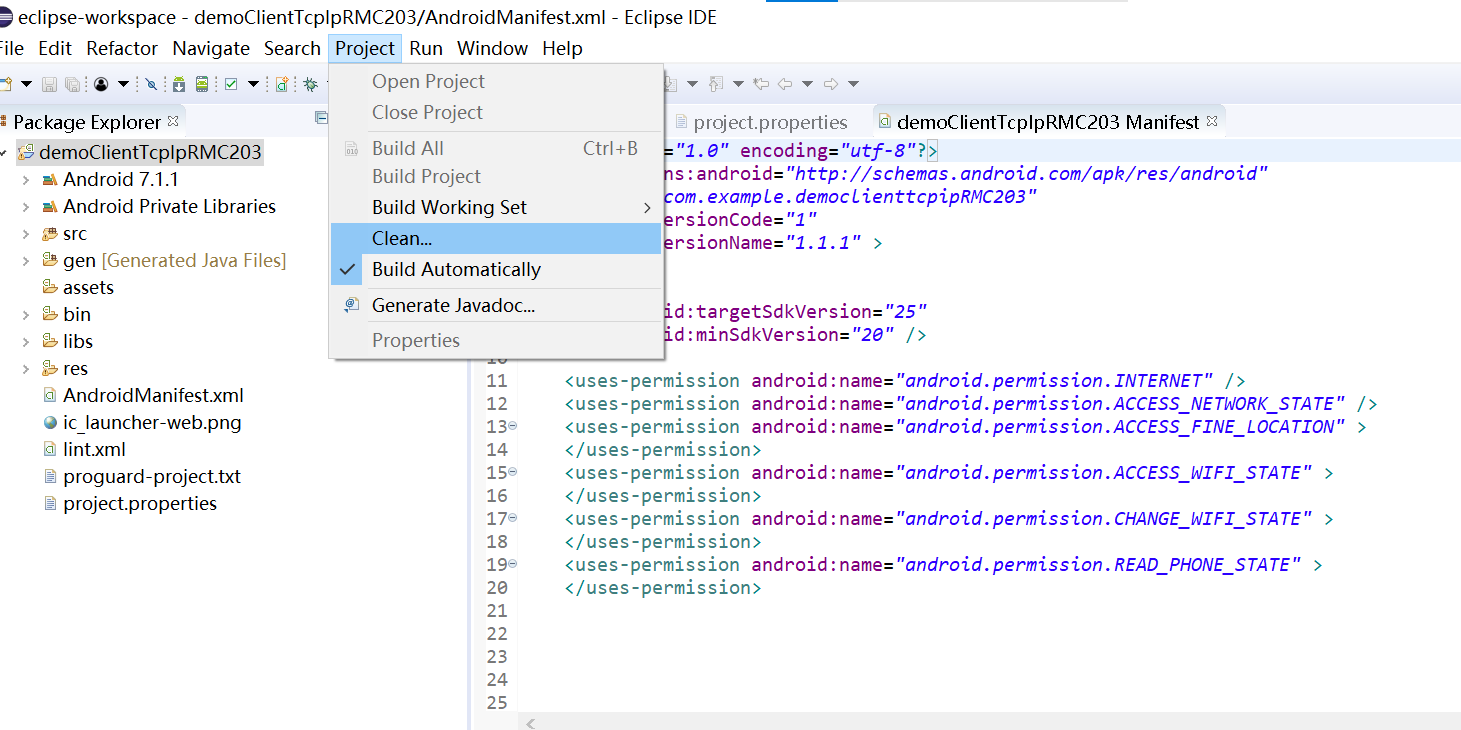Open dropdown next to the user profile icon
The image size is (1461, 730).
point(123,84)
